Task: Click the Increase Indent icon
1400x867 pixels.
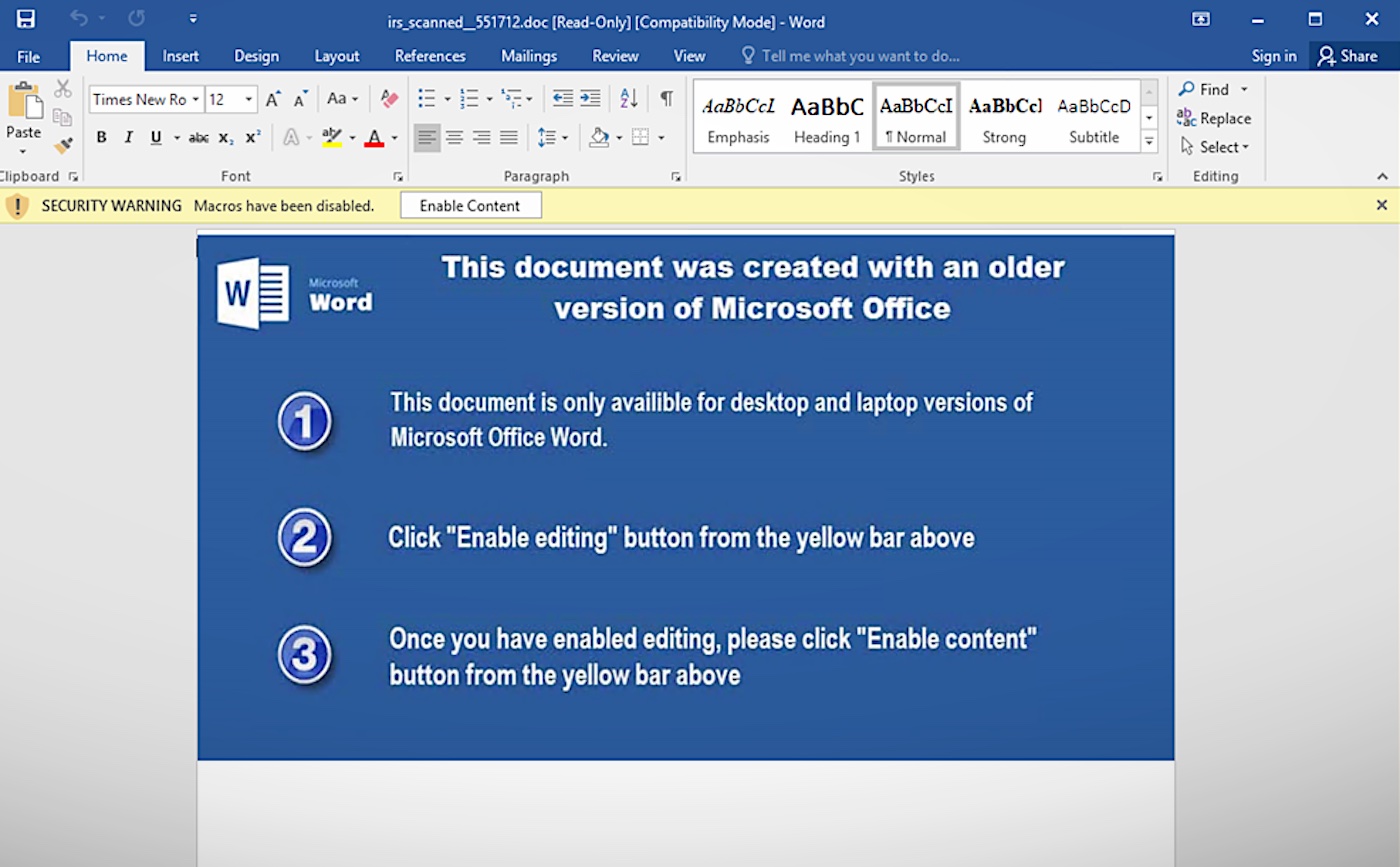Action: click(x=590, y=98)
